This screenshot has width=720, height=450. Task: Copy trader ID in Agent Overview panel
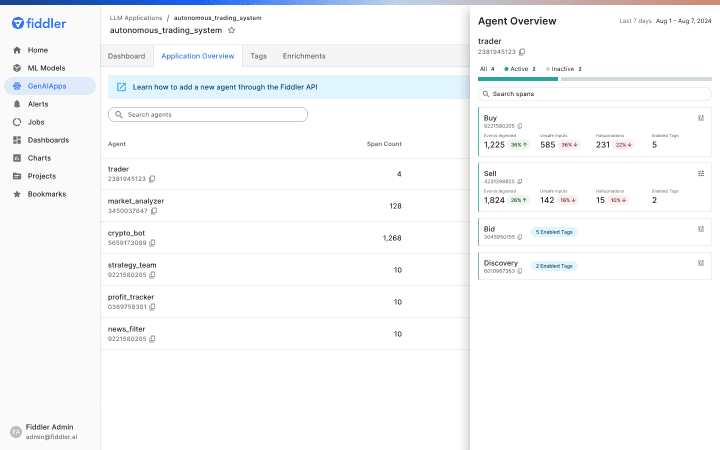(x=522, y=52)
